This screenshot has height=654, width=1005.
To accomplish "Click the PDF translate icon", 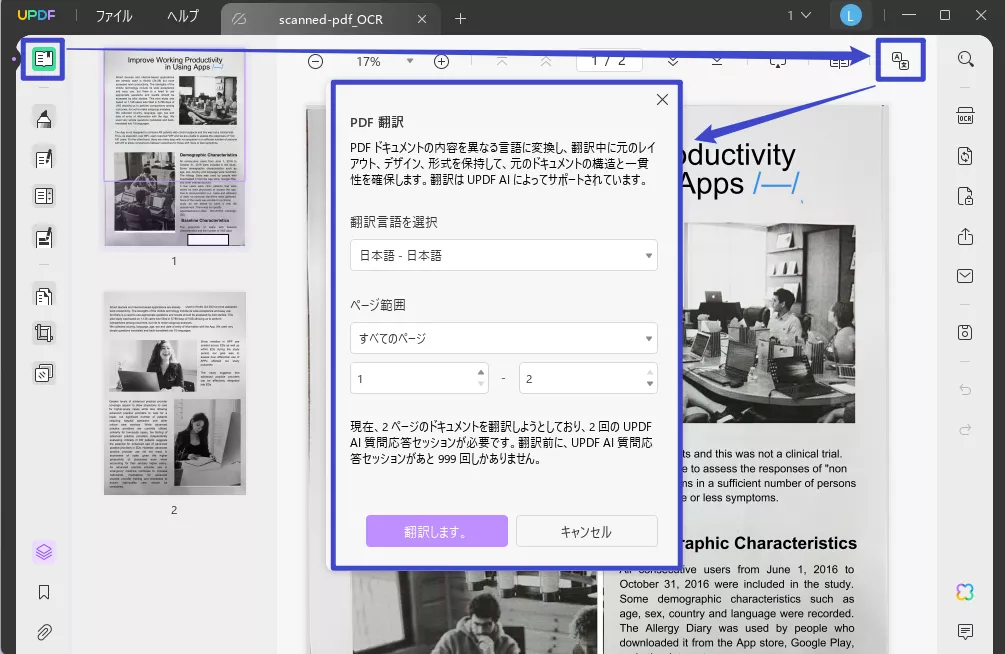I will point(900,61).
